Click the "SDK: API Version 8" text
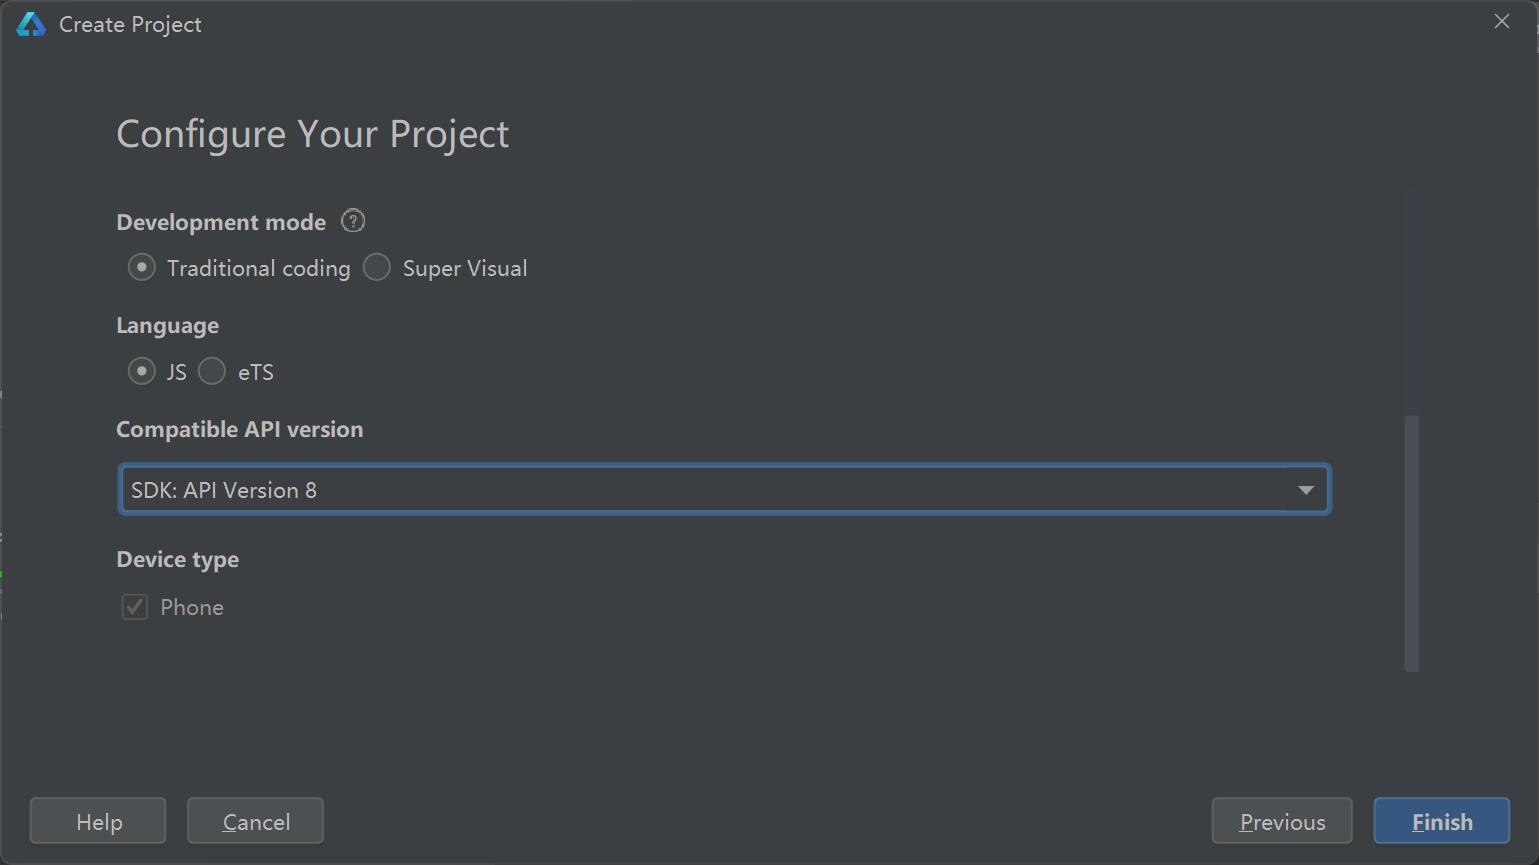Screen dimensions: 1539x865 (224, 491)
